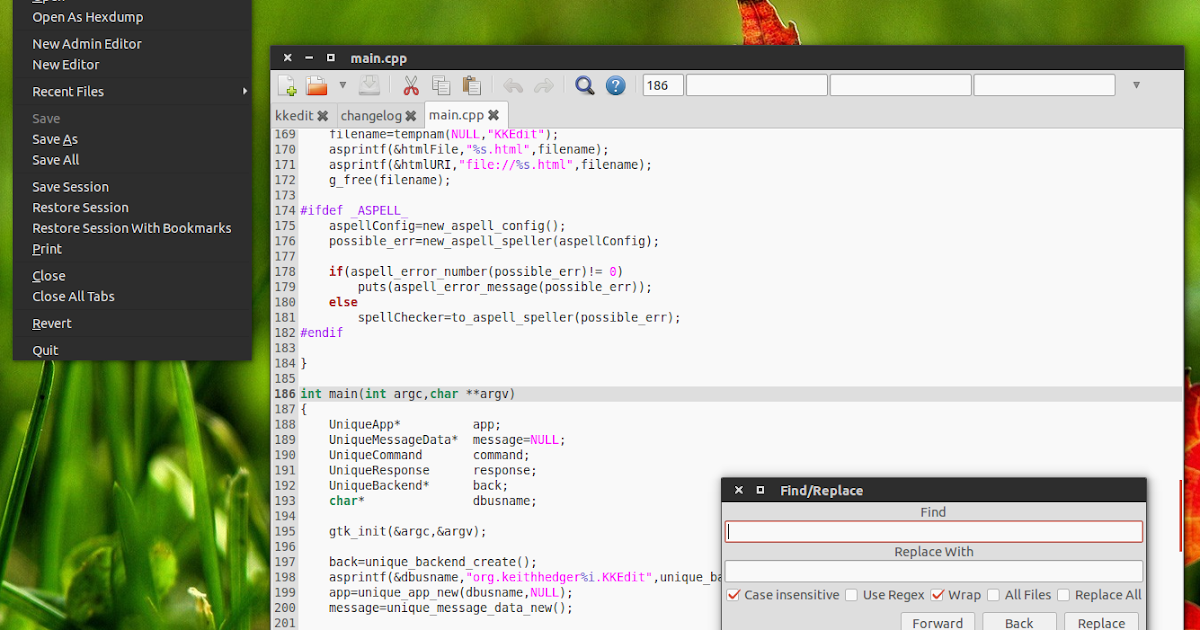This screenshot has height=630, width=1200.
Task: Create a new document
Action: 286,85
